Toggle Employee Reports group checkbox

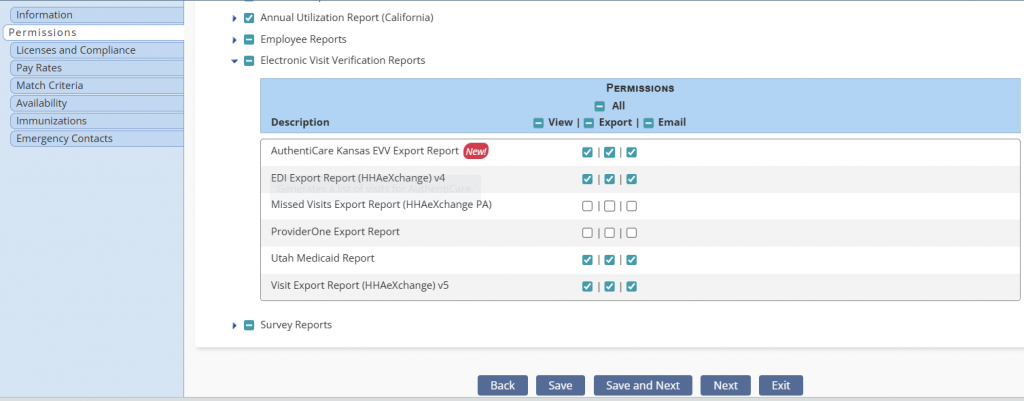tap(250, 40)
